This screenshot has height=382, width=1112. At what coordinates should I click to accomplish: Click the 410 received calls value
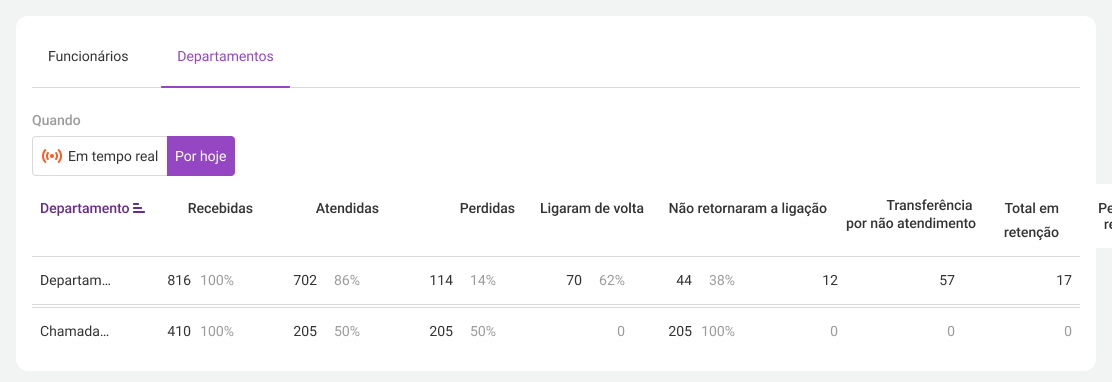click(x=179, y=331)
